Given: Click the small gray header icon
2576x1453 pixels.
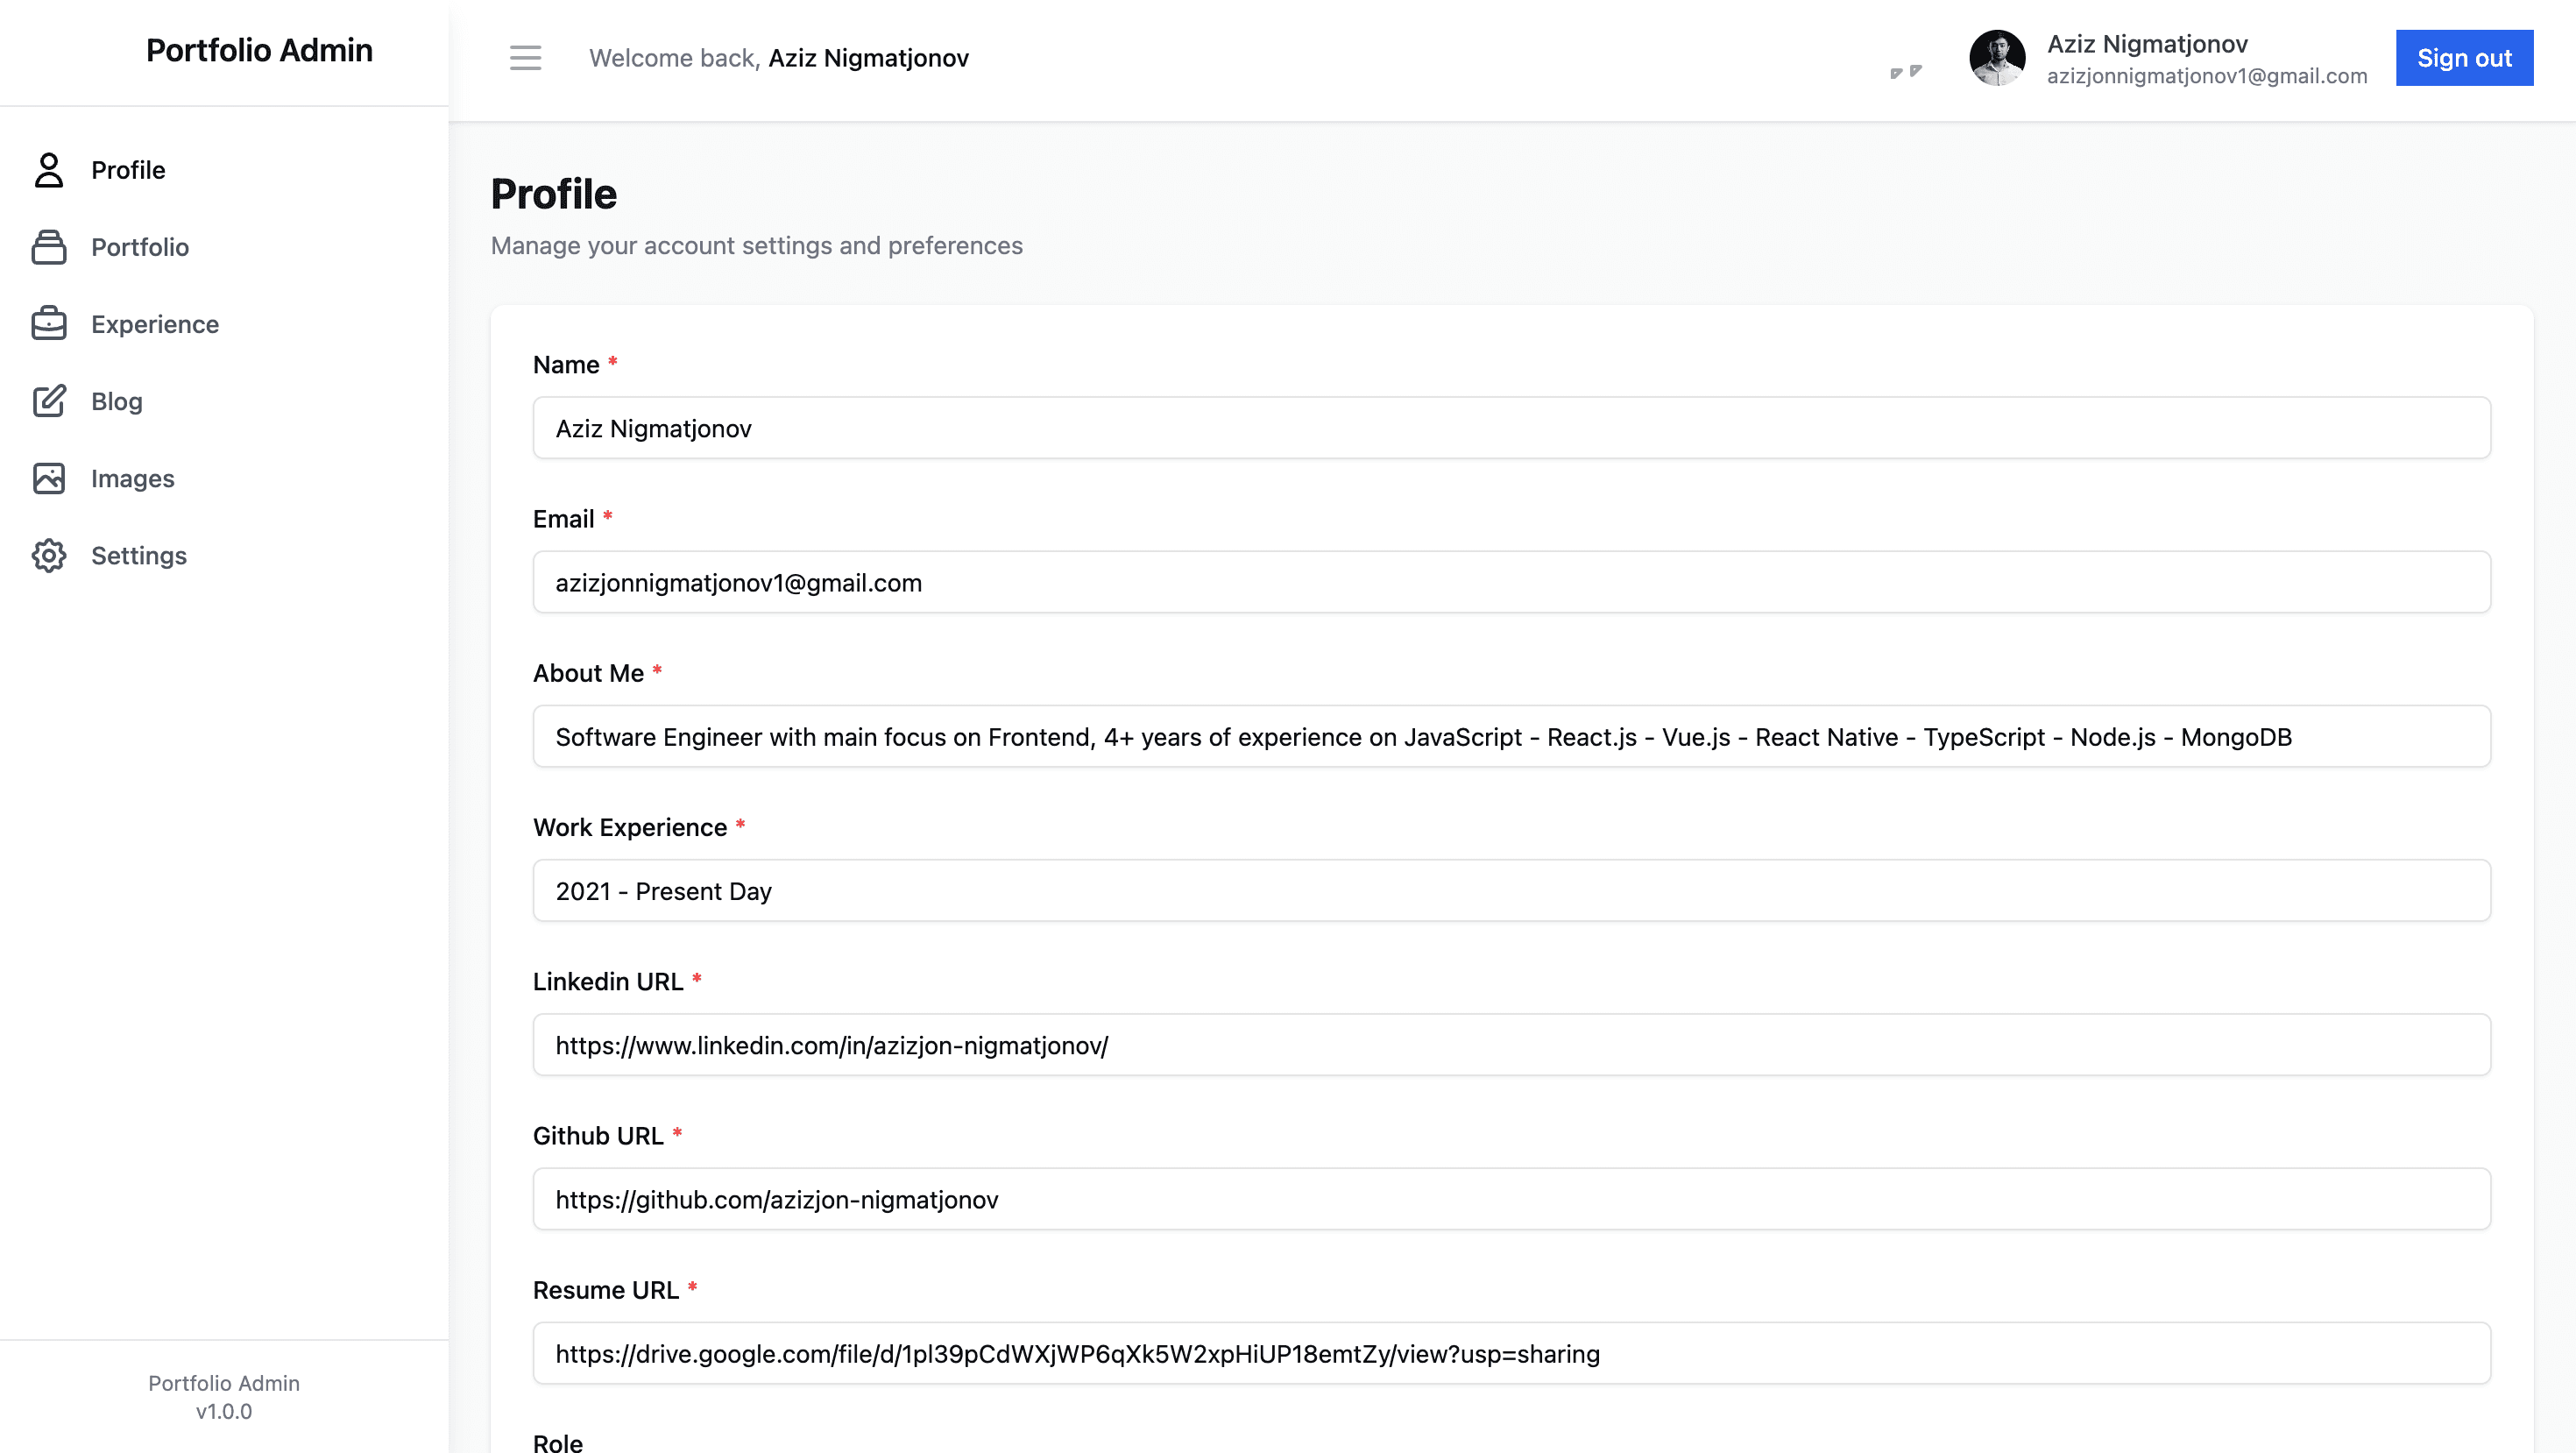Looking at the screenshot, I should 1906,72.
